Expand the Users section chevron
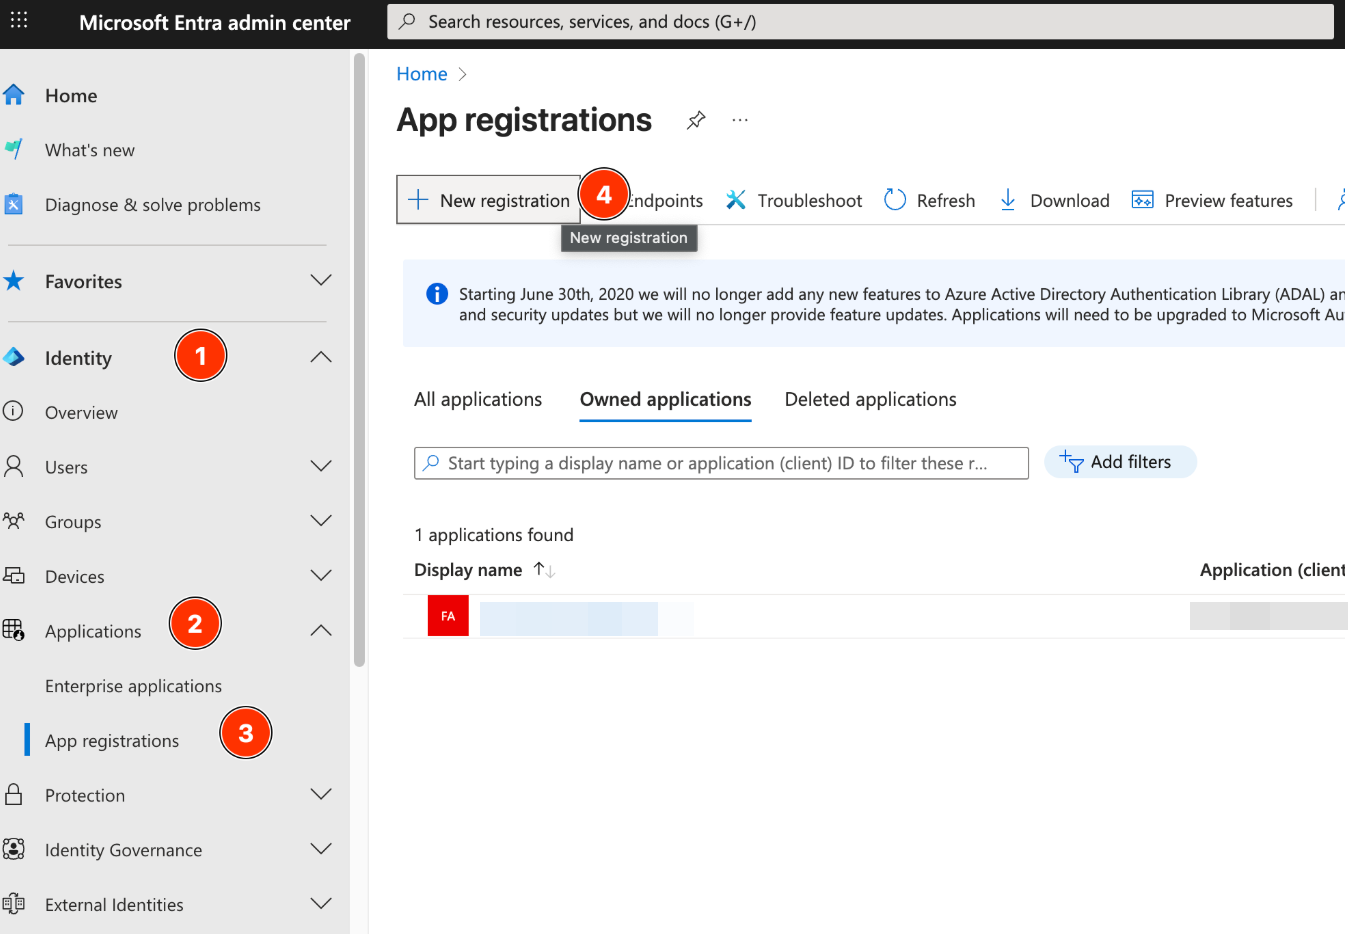Viewport: 1350px width, 934px height. (321, 466)
